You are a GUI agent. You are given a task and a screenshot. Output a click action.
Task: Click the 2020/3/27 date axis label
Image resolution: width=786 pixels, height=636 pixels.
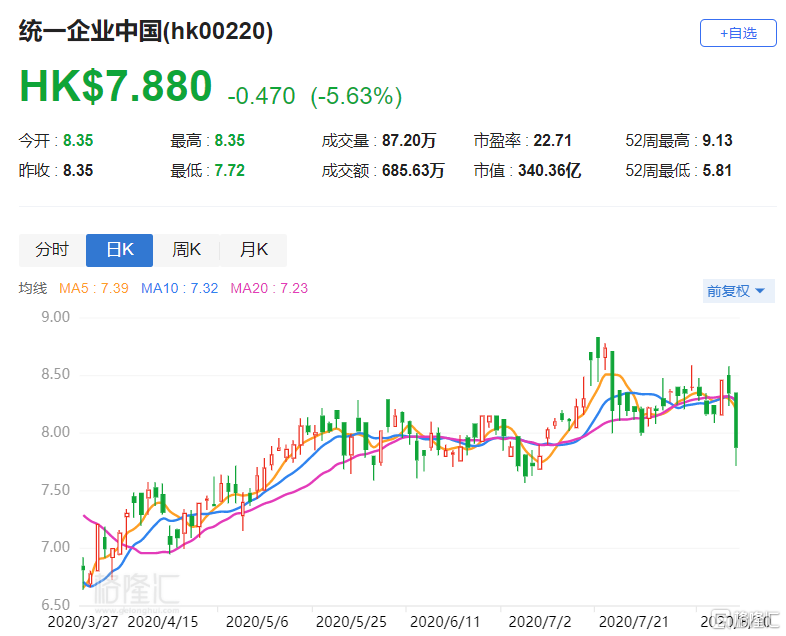click(x=83, y=622)
